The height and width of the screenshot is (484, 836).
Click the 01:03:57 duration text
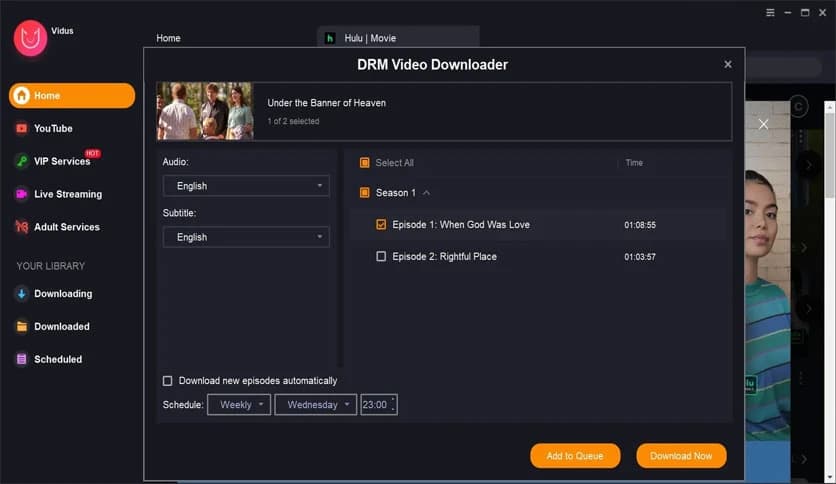[640, 257]
